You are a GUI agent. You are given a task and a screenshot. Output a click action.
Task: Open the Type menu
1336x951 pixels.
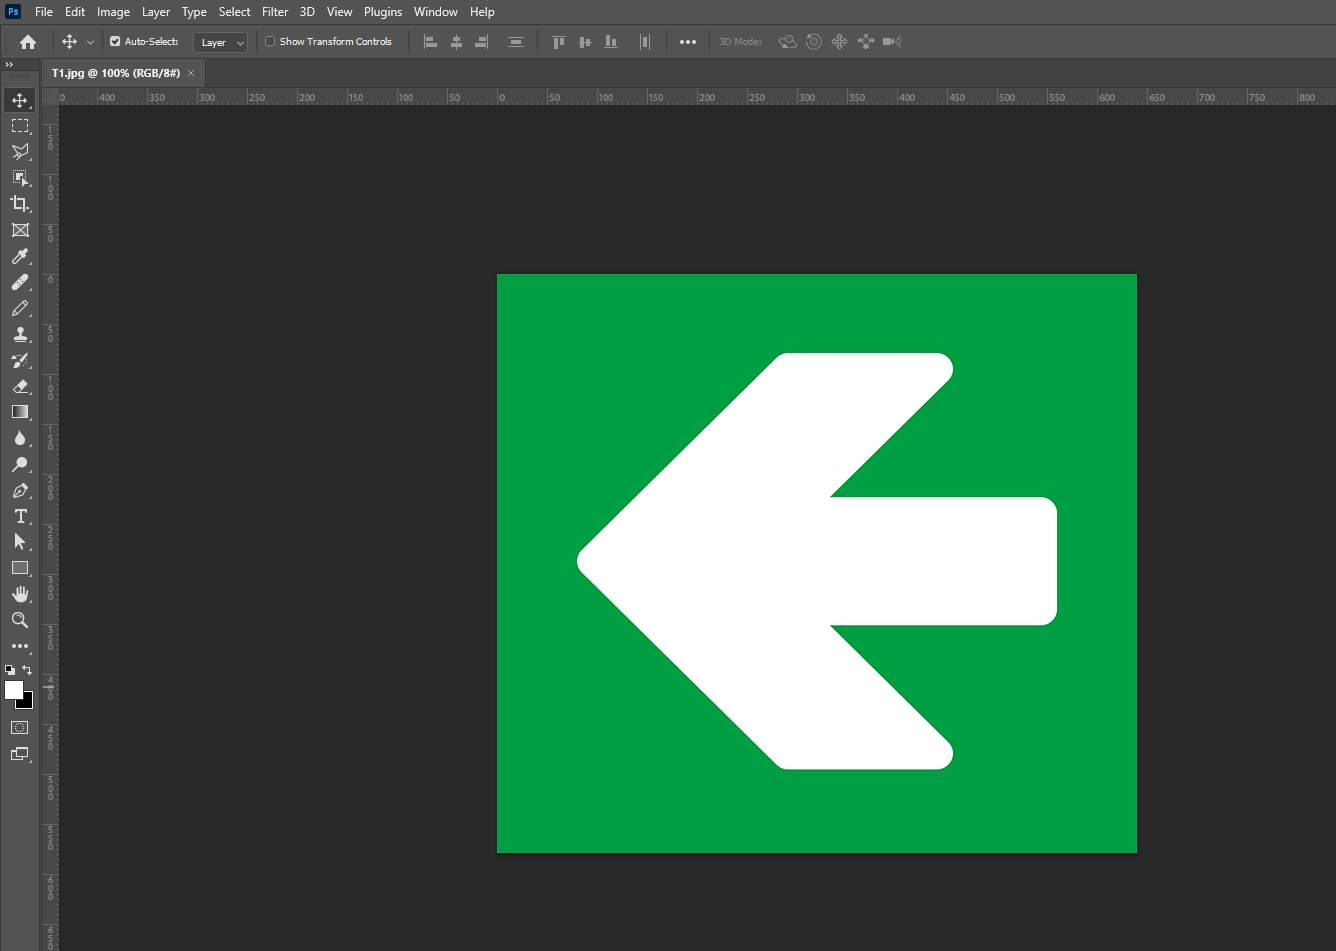(x=194, y=12)
